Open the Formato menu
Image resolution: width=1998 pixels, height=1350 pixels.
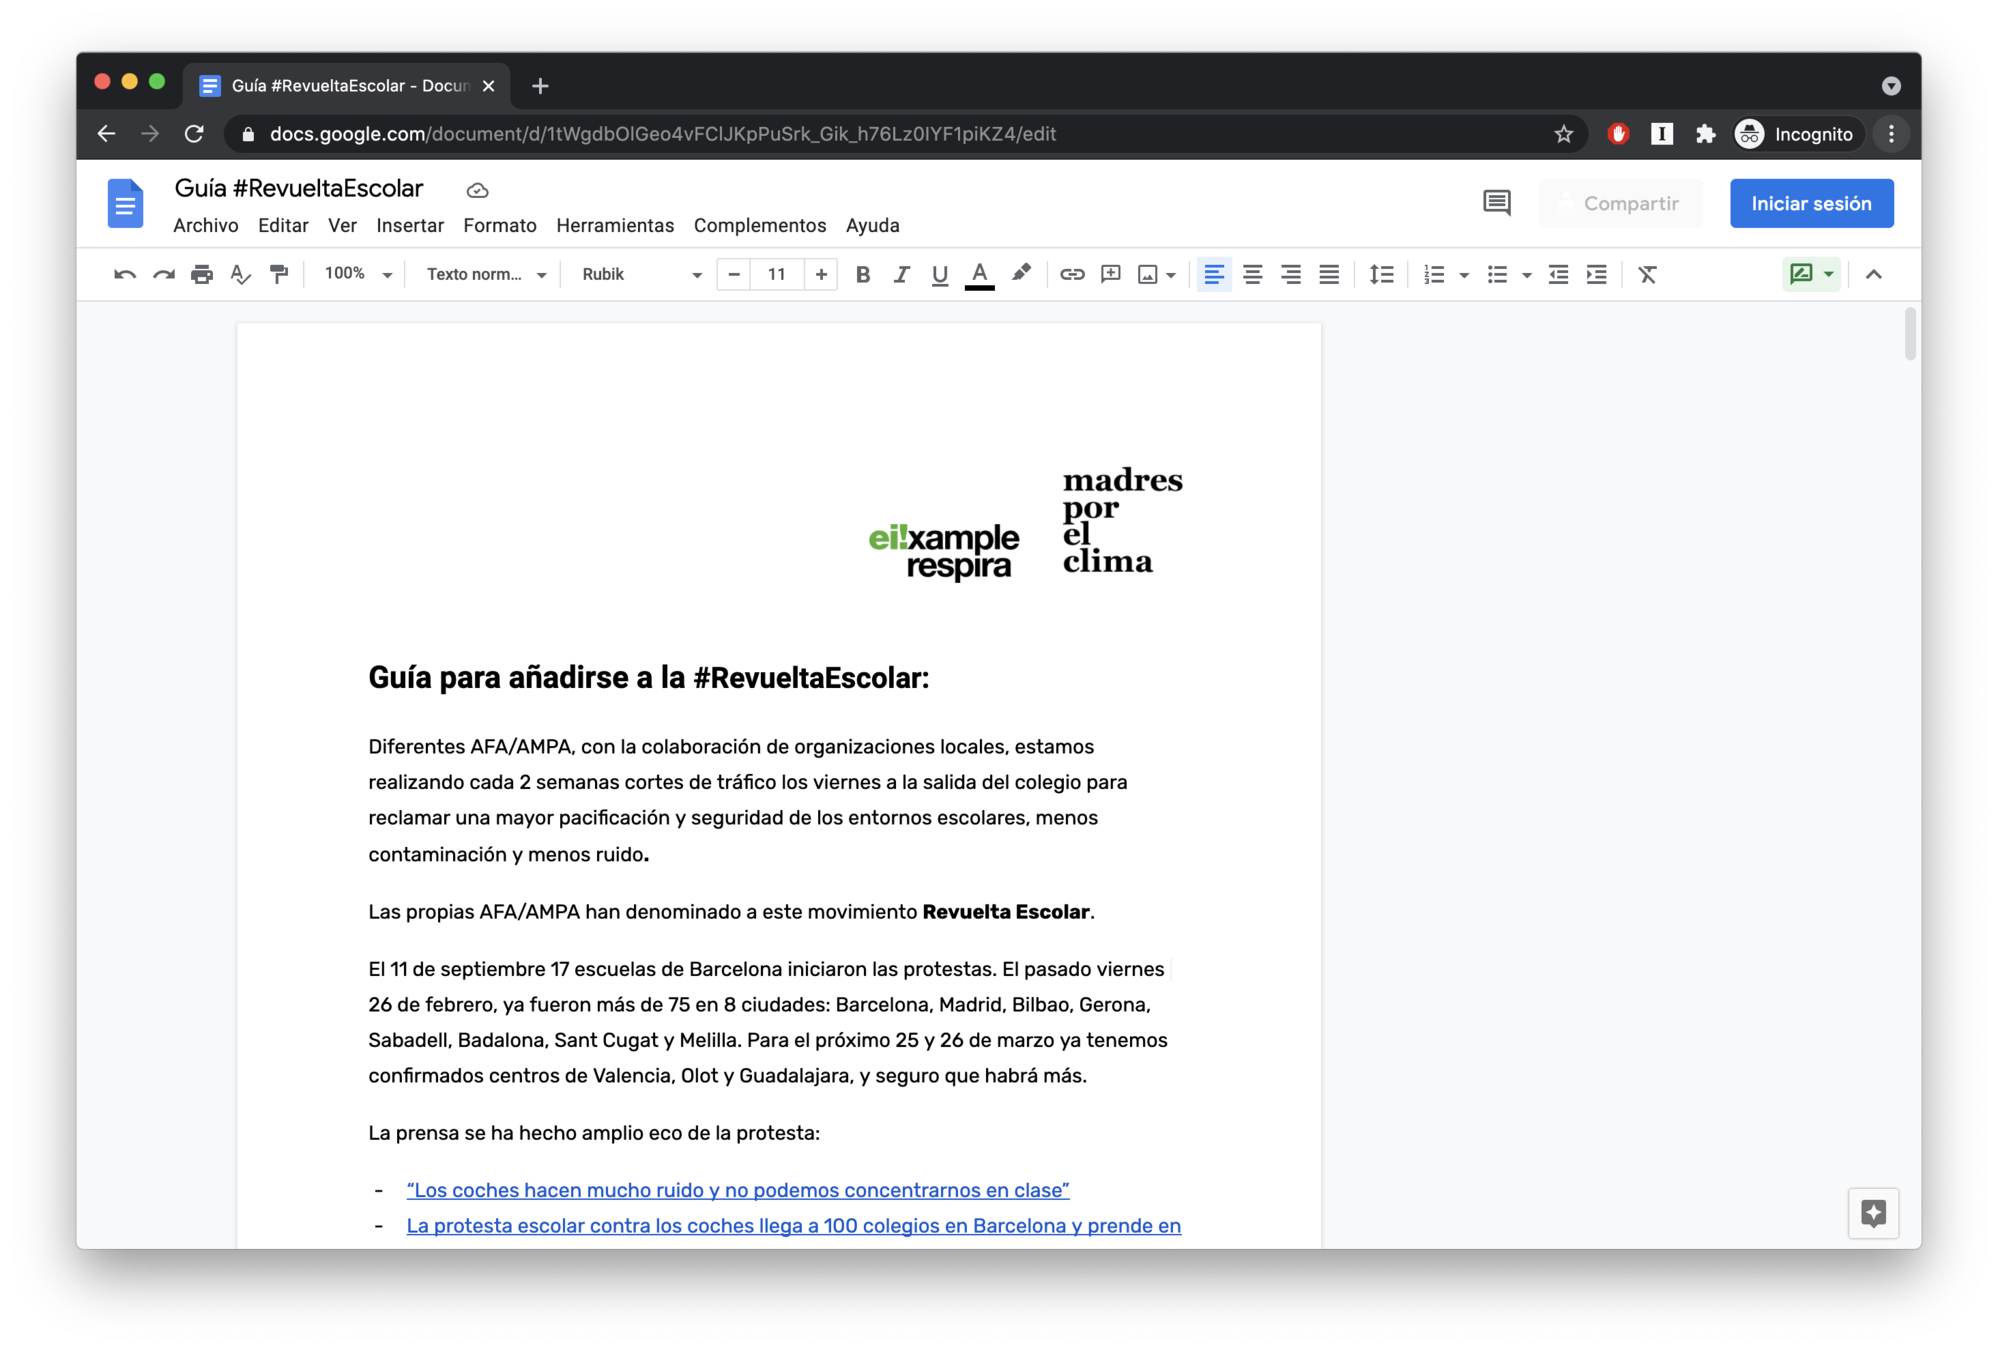click(x=499, y=225)
